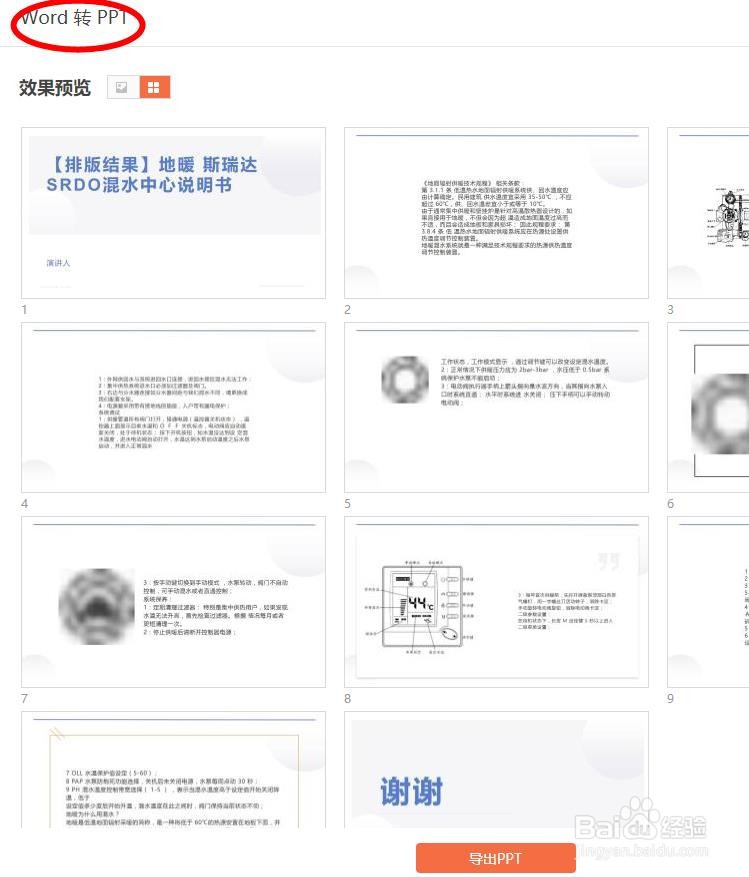The image size is (749, 877).
Task: Select slide 2 text thumbnail
Action: [x=496, y=213]
